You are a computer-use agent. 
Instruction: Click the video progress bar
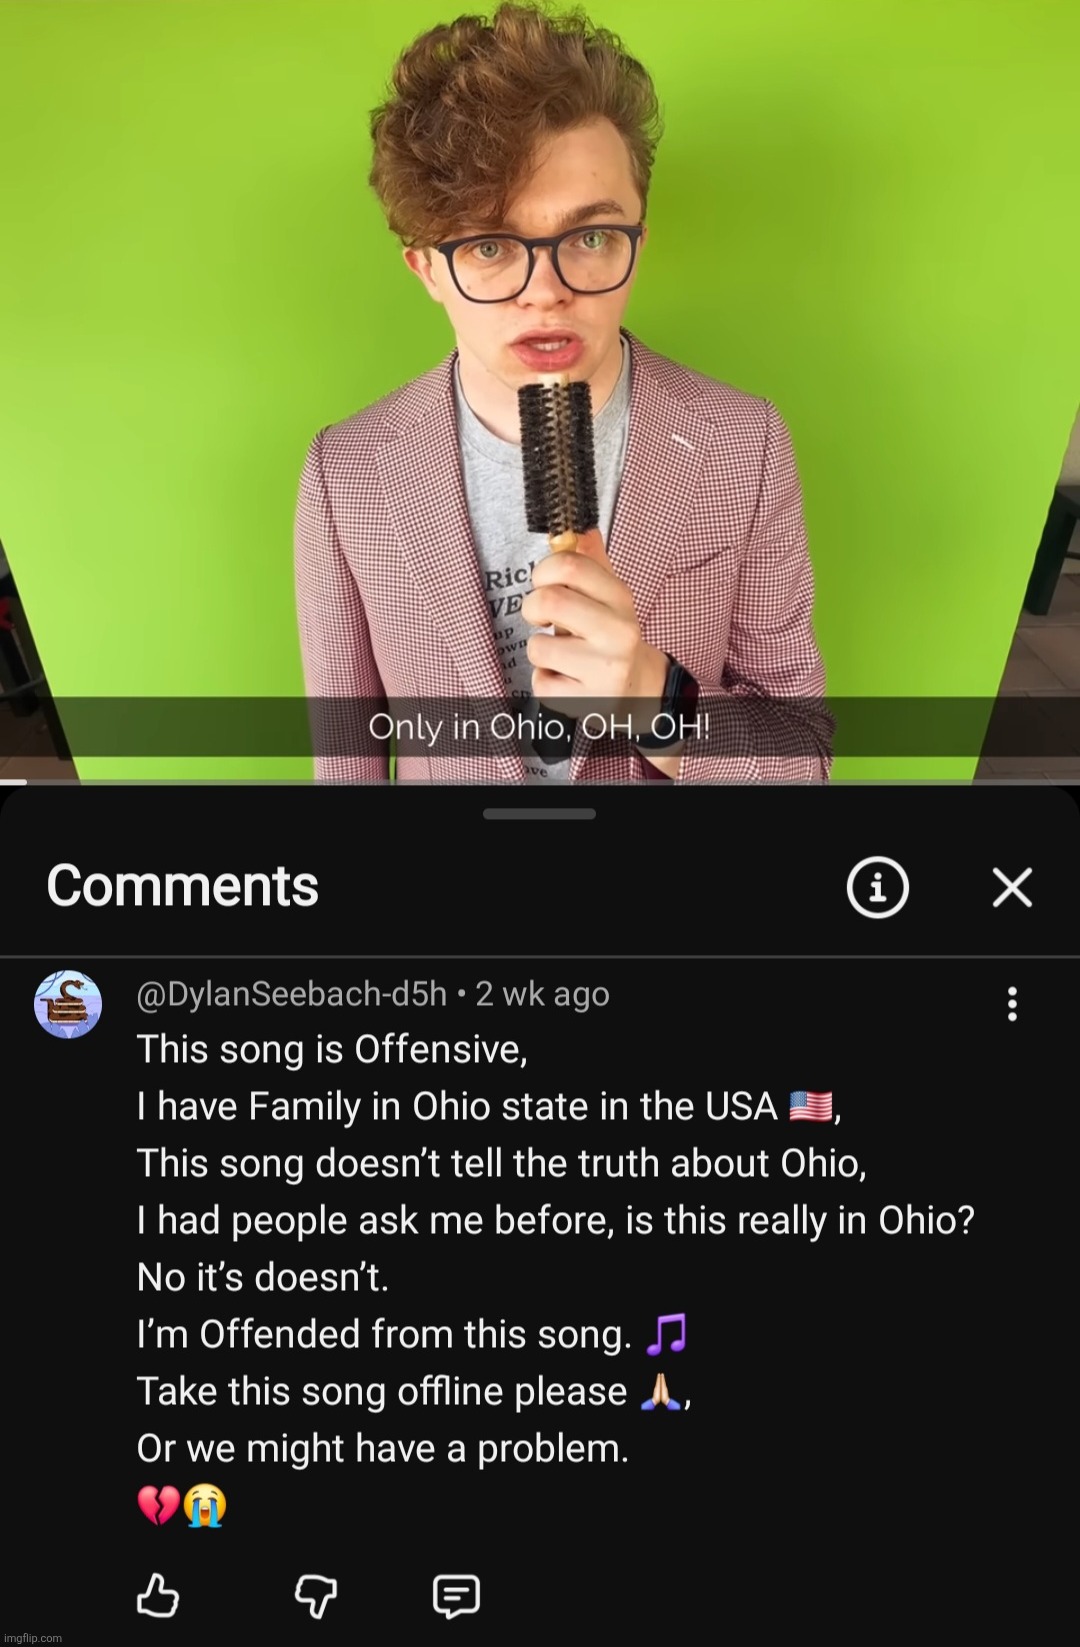tap(540, 782)
